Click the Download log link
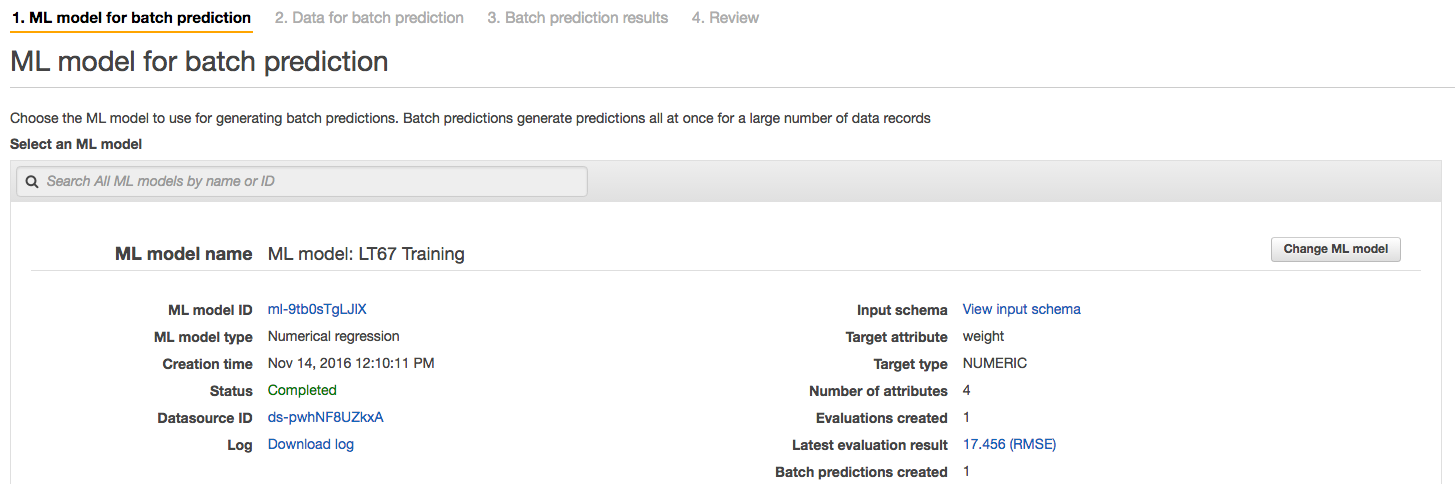 click(x=311, y=444)
